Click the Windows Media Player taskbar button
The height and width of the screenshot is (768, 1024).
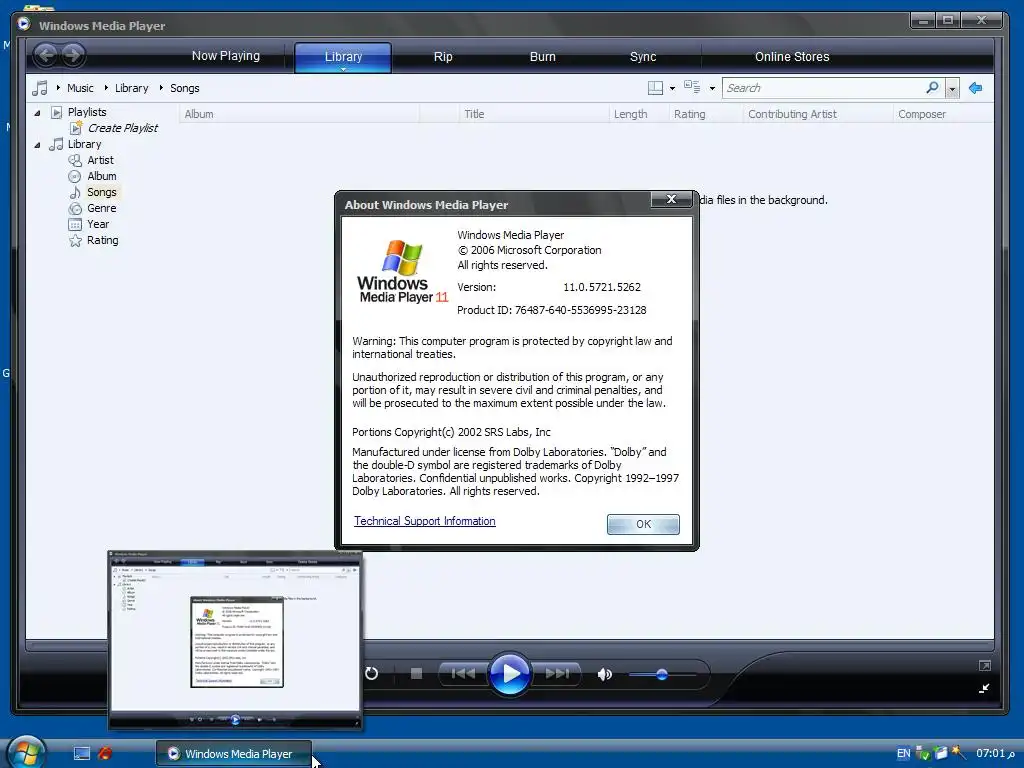233,753
